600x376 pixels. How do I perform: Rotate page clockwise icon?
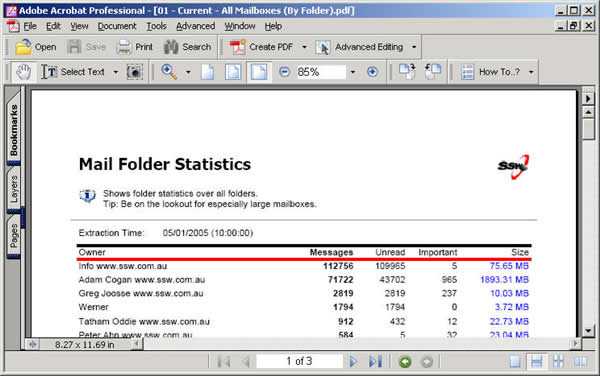[407, 72]
